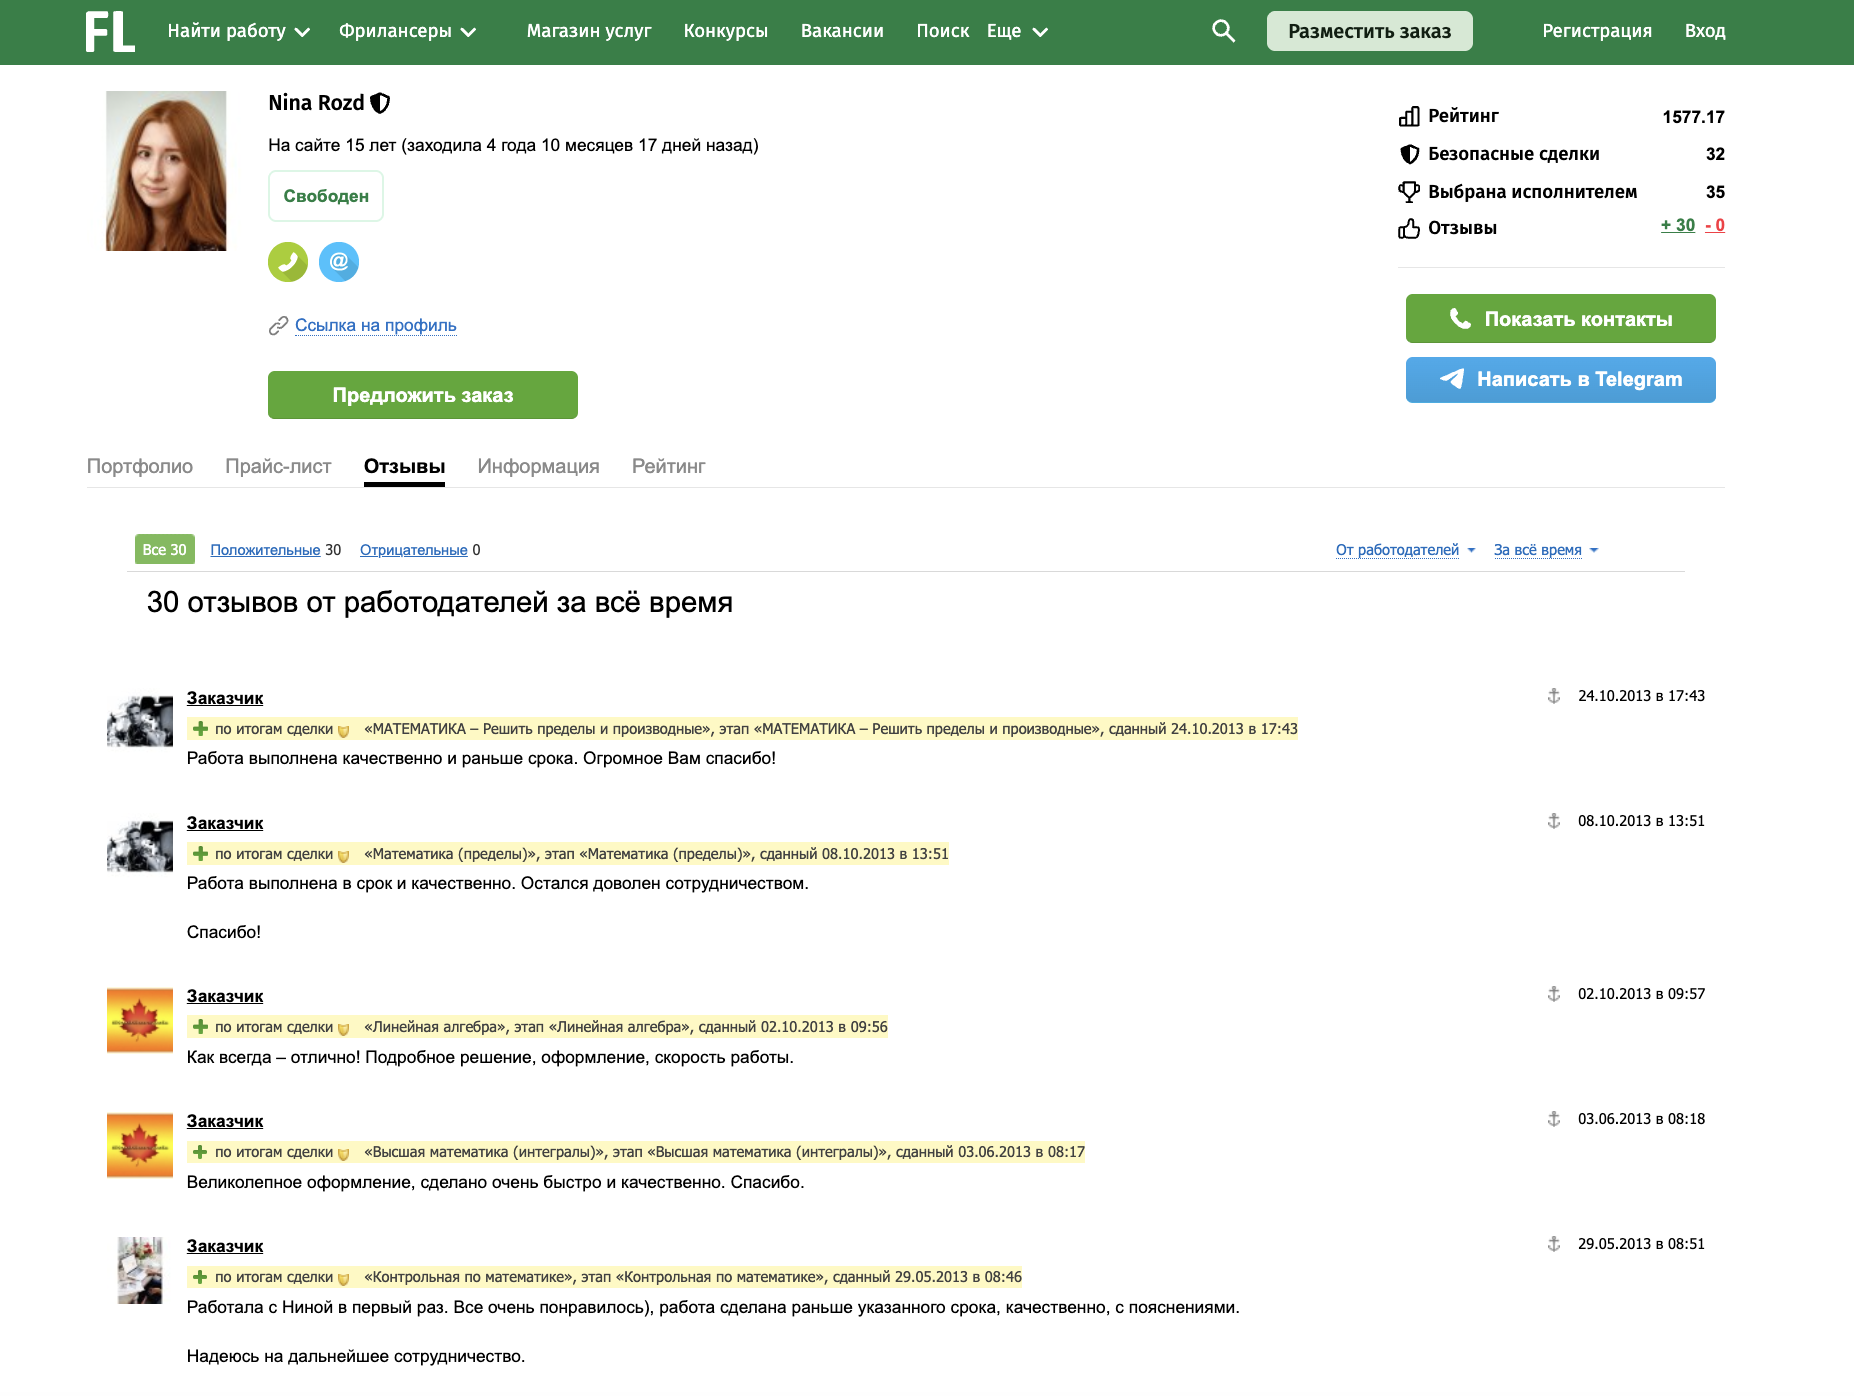Click the -0 negative reviews count

pyautogui.click(x=1715, y=225)
